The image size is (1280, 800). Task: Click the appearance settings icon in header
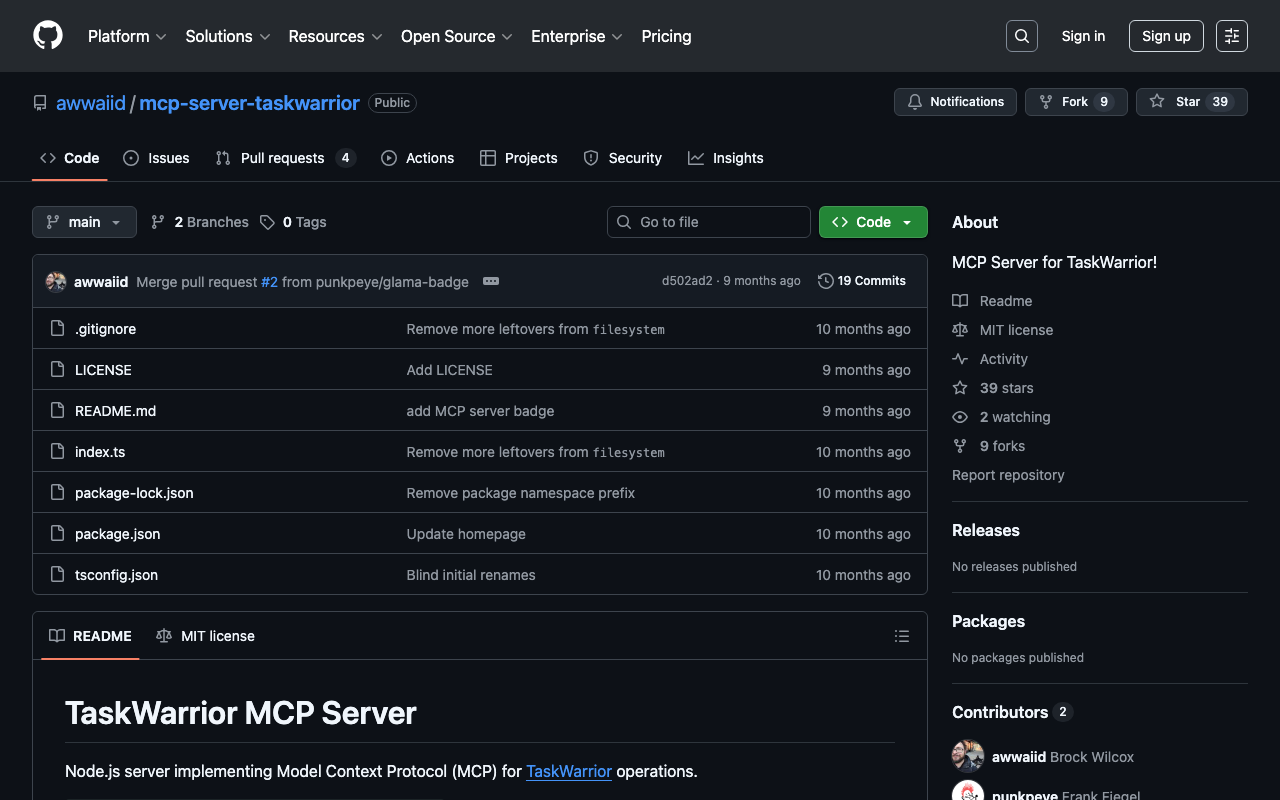pyautogui.click(x=1231, y=36)
